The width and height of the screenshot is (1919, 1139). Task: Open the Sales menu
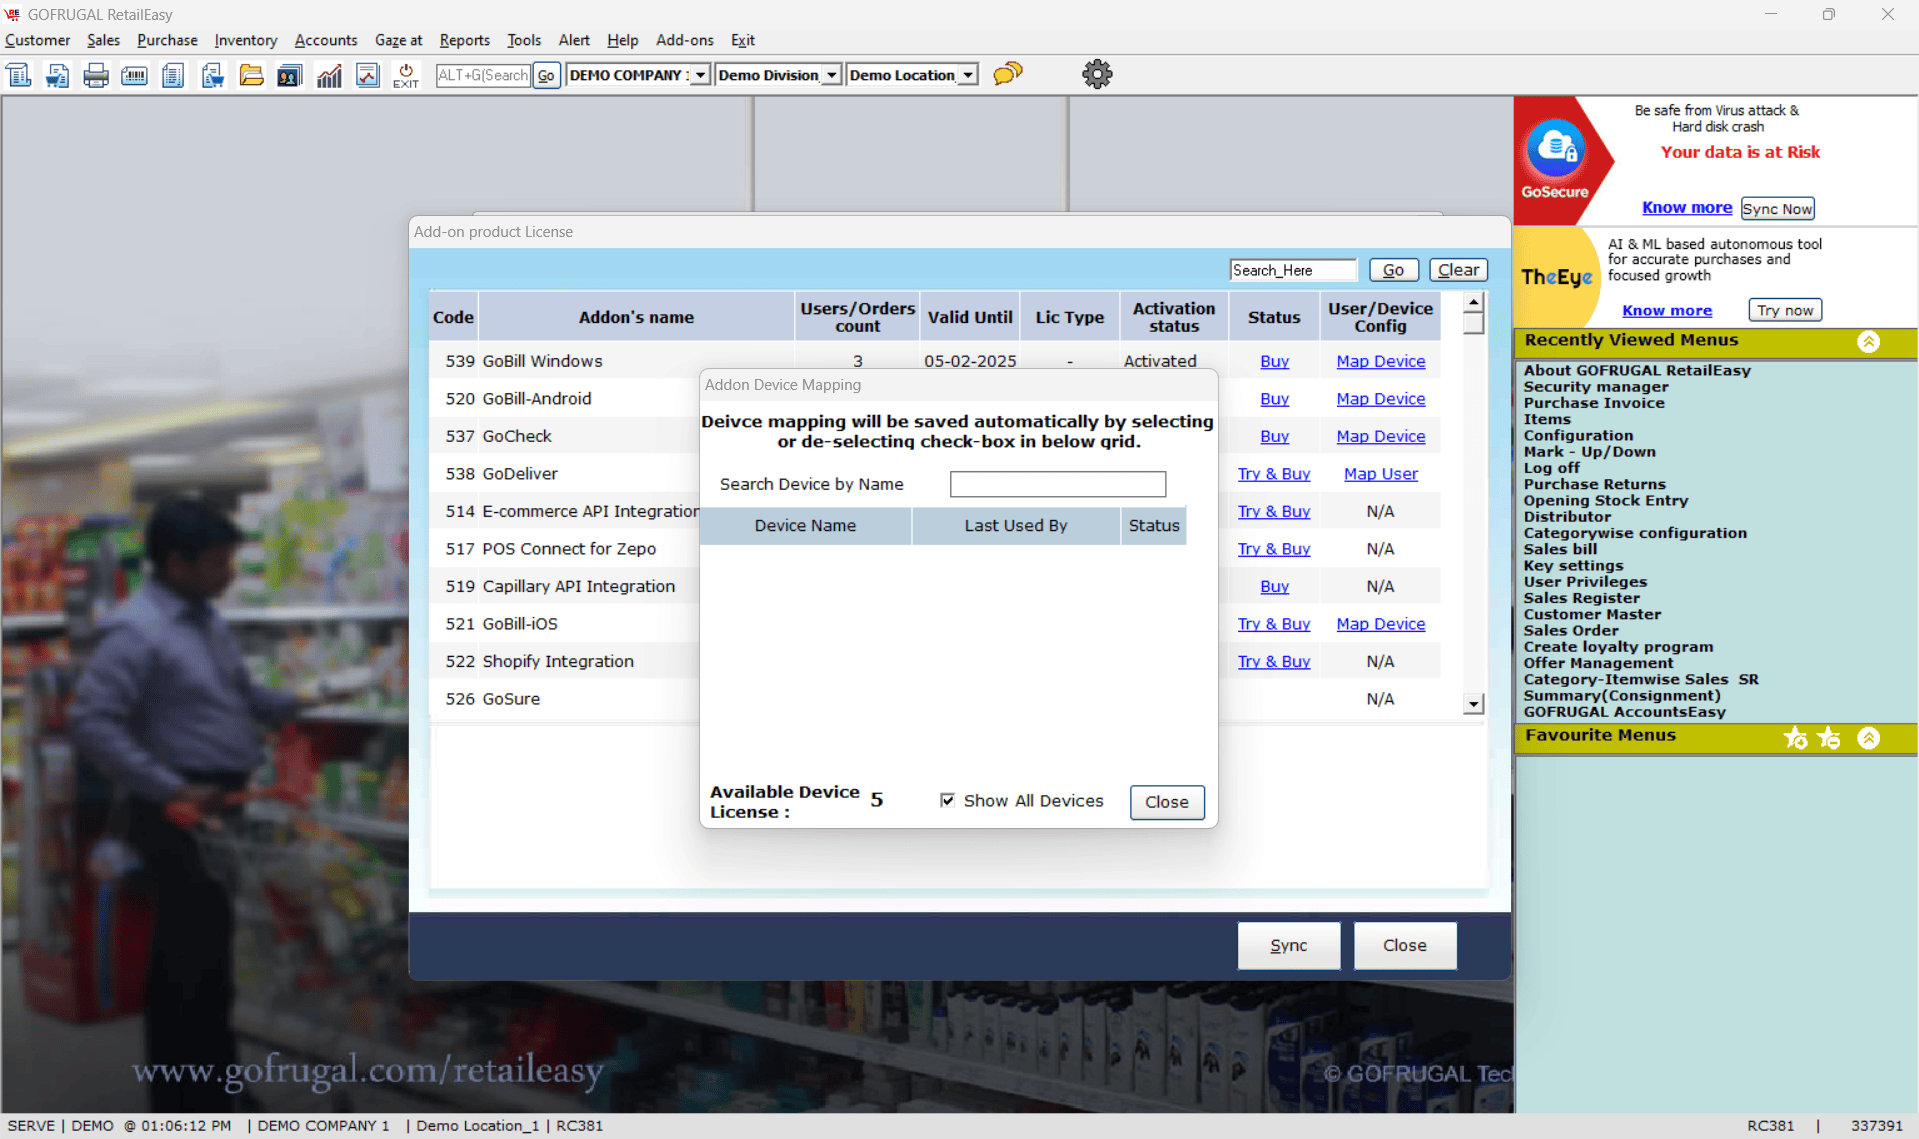[103, 40]
